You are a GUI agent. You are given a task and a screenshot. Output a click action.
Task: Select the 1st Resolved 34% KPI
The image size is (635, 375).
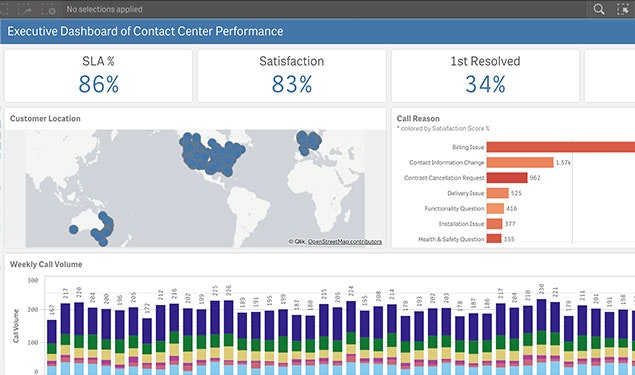tap(485, 76)
